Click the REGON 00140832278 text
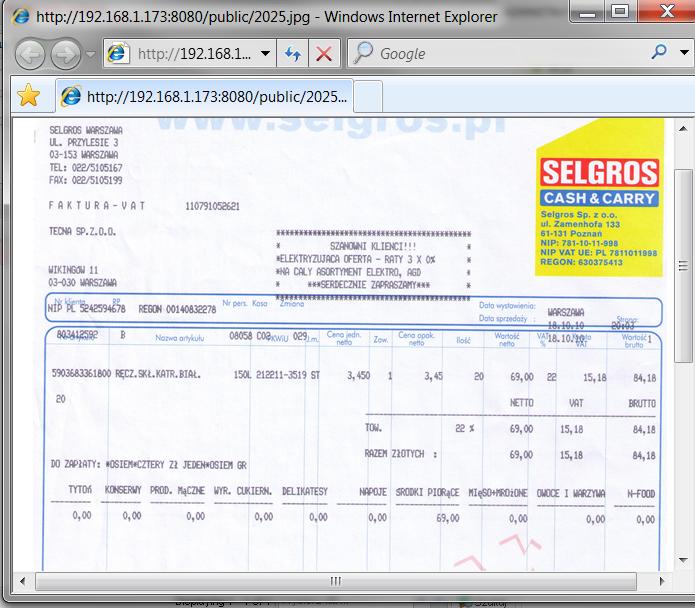The image size is (695, 608). pos(177,309)
